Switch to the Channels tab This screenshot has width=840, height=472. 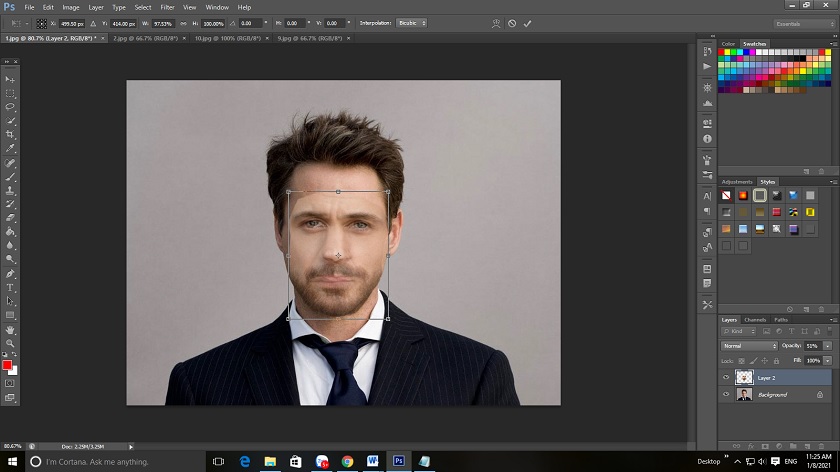tap(755, 320)
